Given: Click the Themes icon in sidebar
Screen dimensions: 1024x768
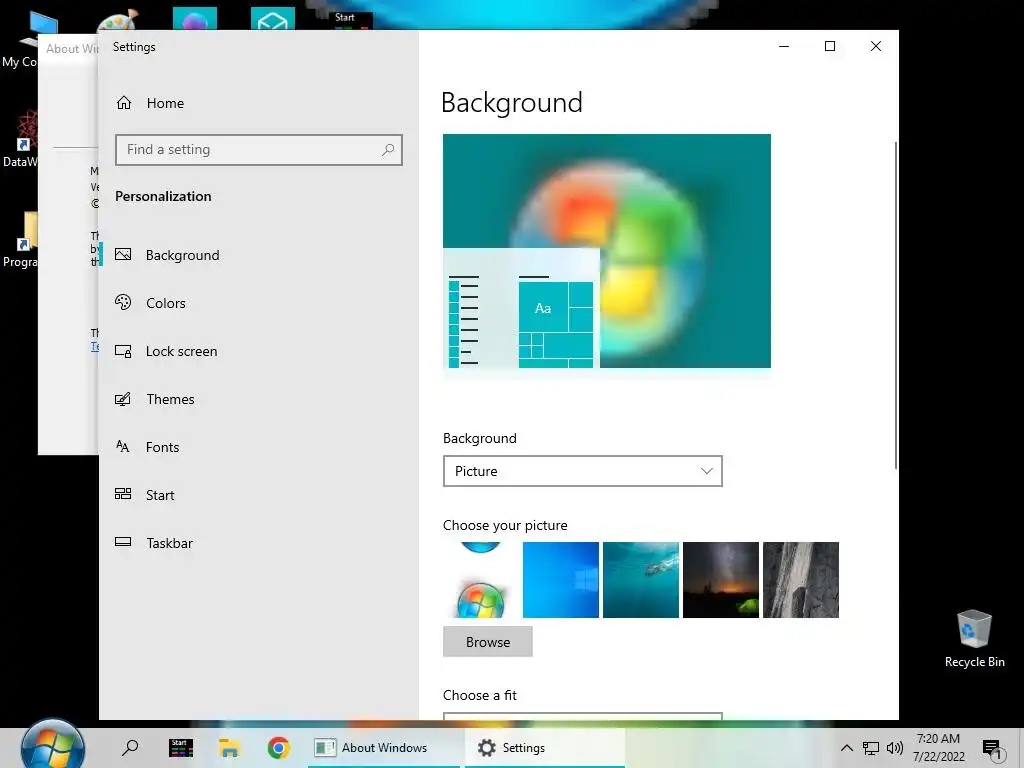Looking at the screenshot, I should click(123, 399).
